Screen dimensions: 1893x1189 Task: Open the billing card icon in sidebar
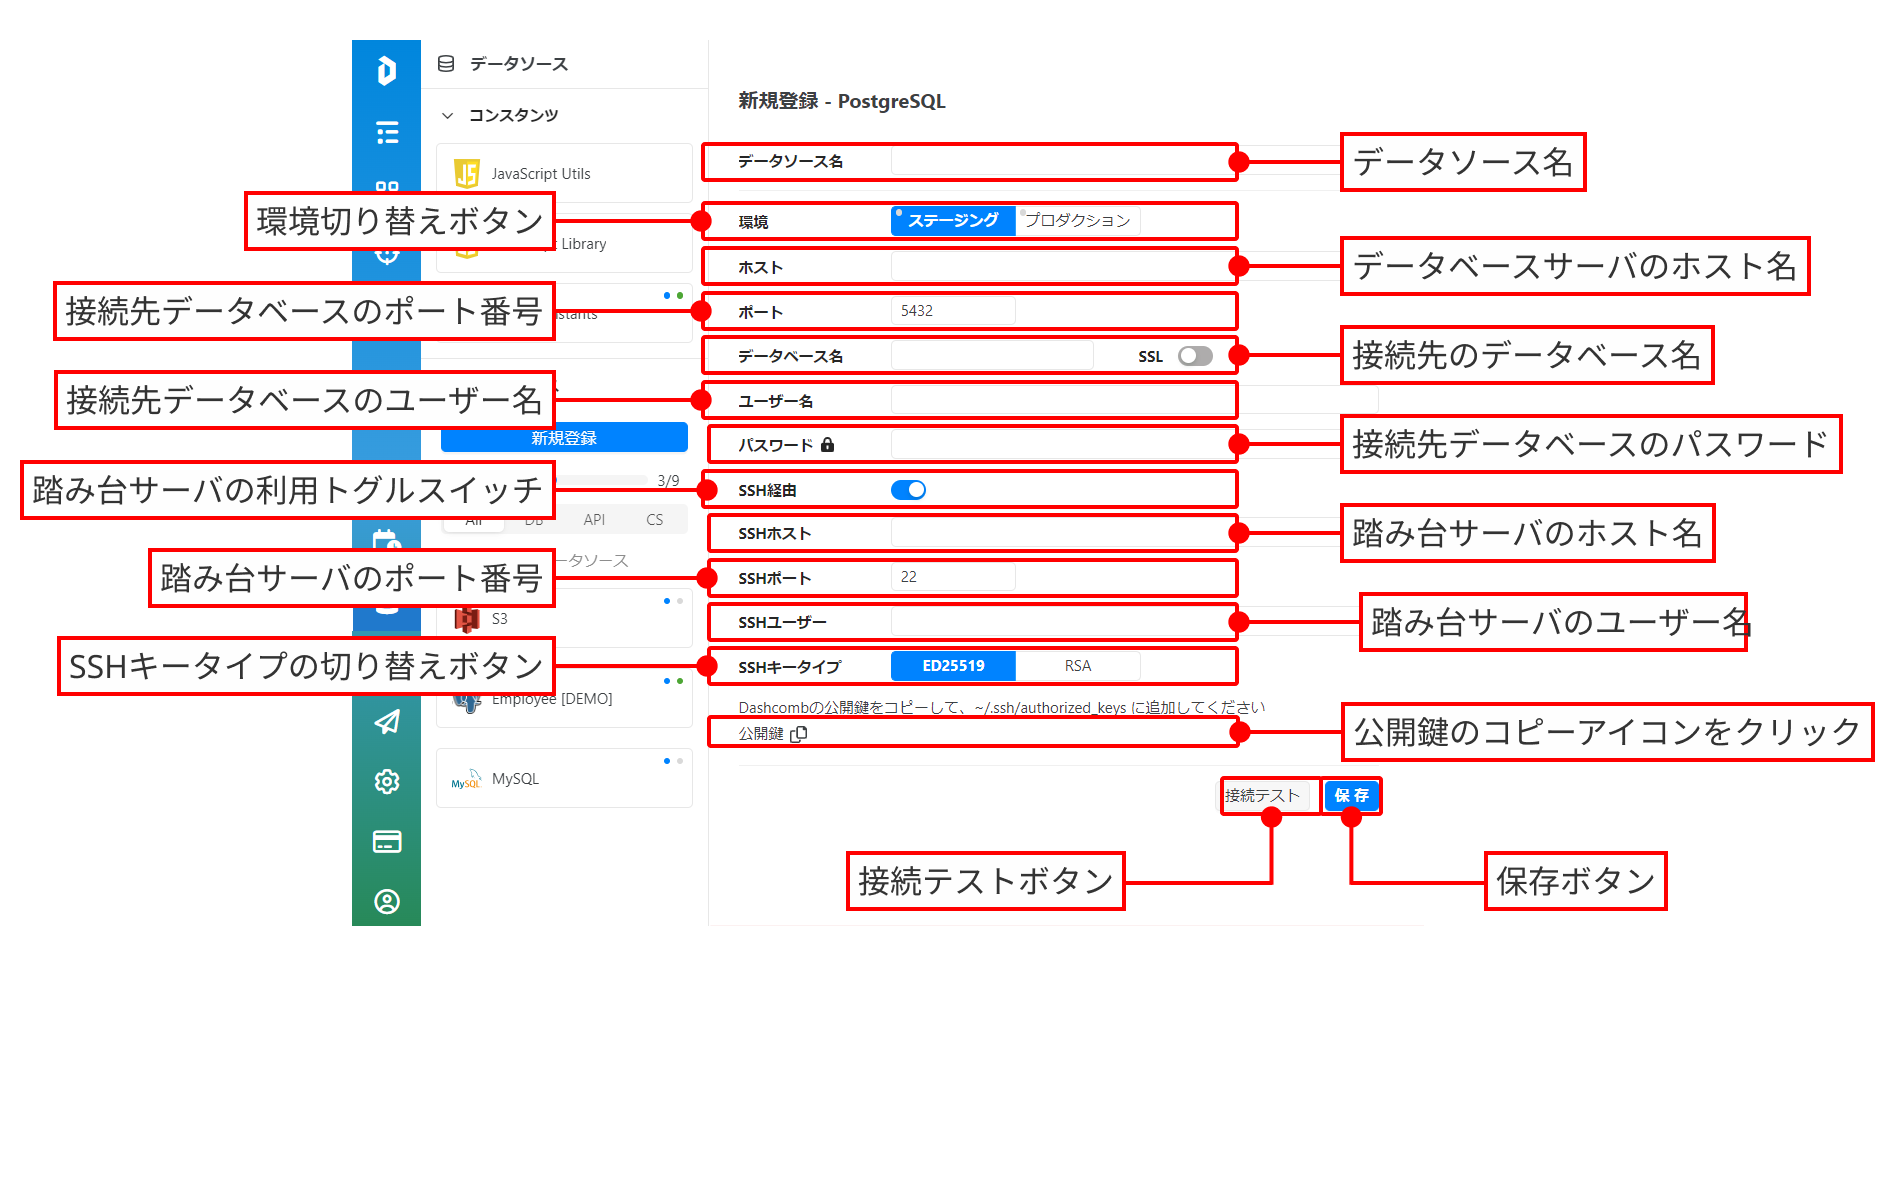[386, 842]
